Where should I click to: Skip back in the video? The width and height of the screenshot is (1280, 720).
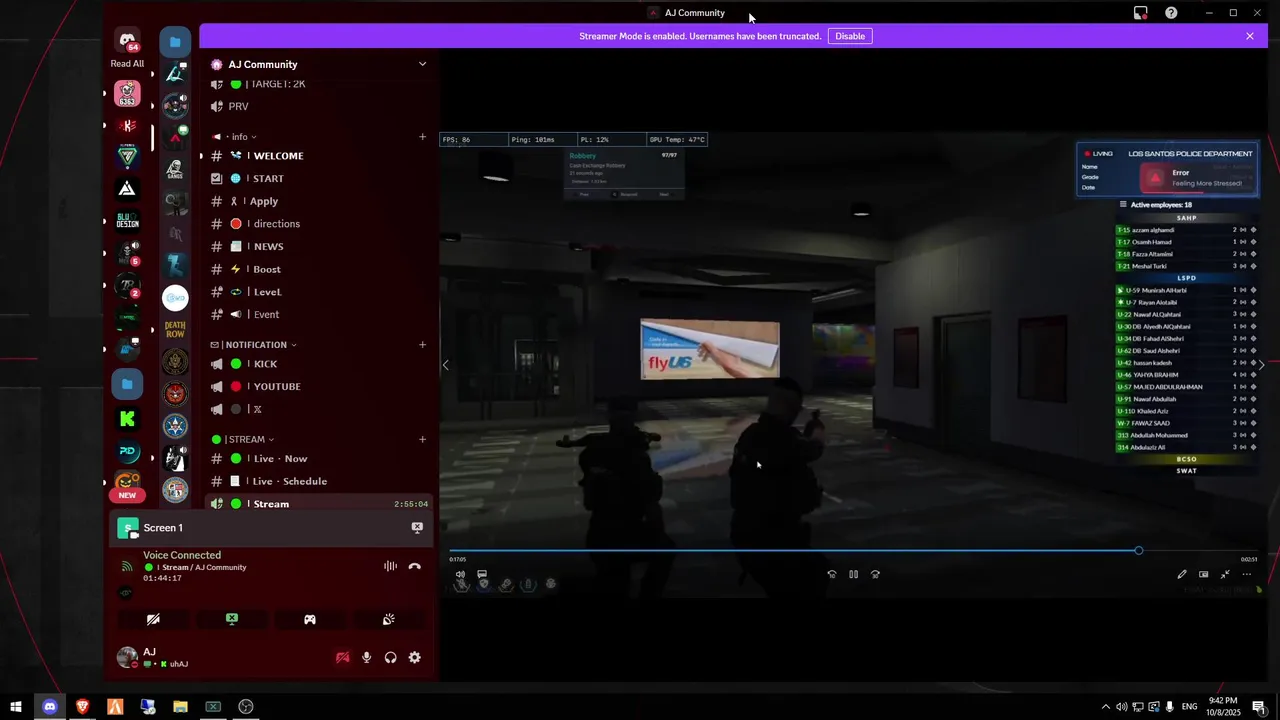(x=831, y=574)
